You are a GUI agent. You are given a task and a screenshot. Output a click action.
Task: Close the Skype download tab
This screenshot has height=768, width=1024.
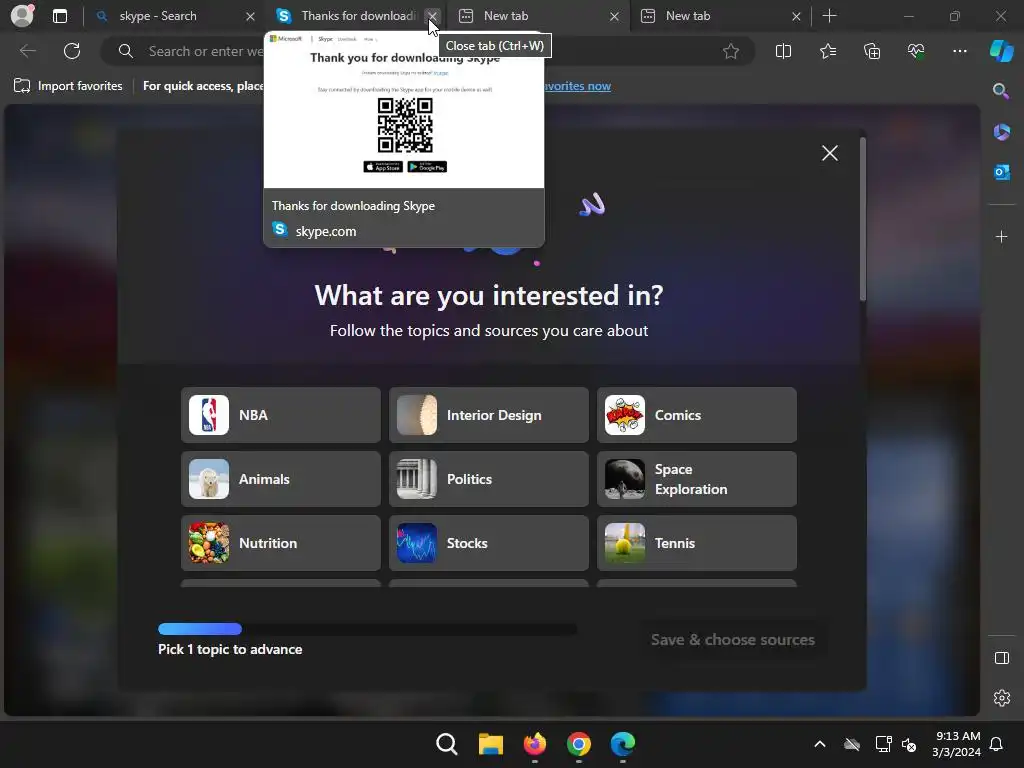click(432, 16)
